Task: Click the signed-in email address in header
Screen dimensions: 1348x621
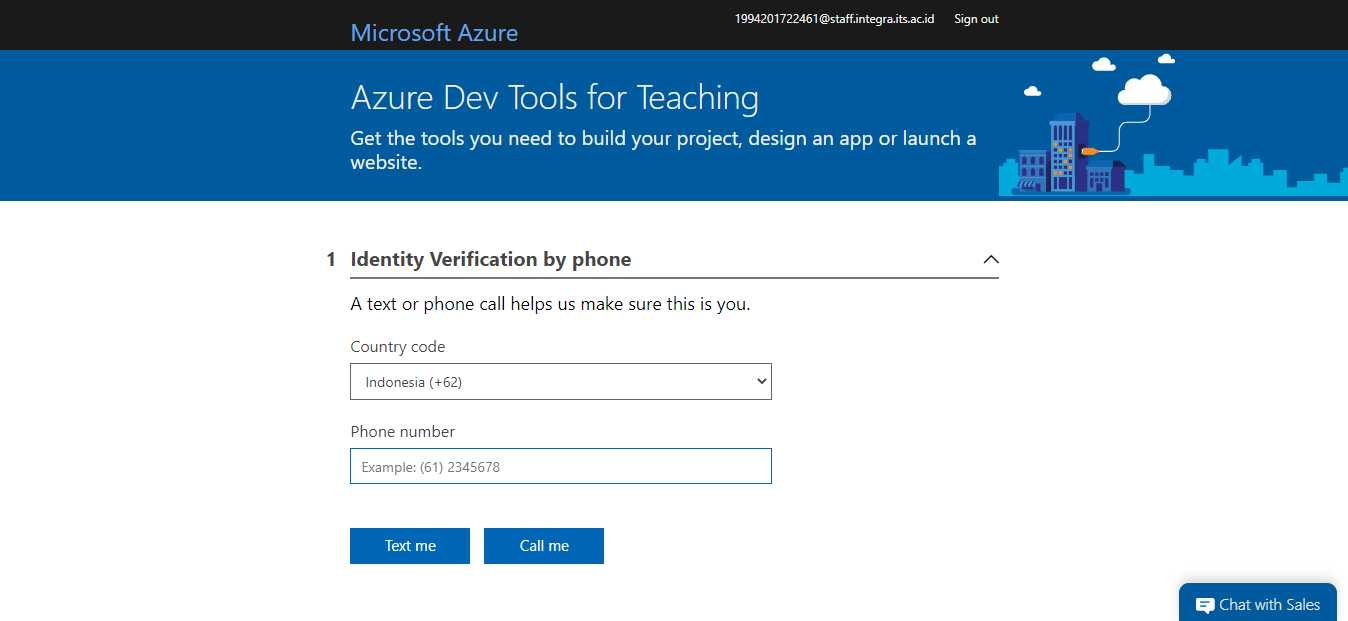Action: [x=834, y=19]
